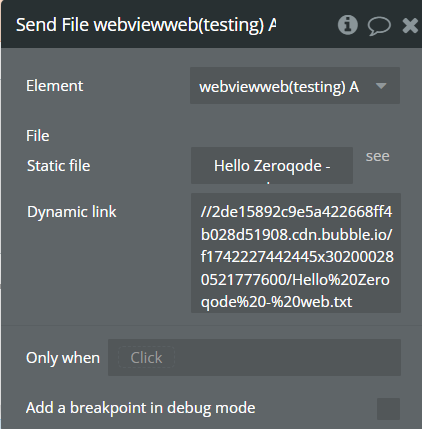The width and height of the screenshot is (422, 429).
Task: Close the Send File property panel
Action: click(x=410, y=26)
